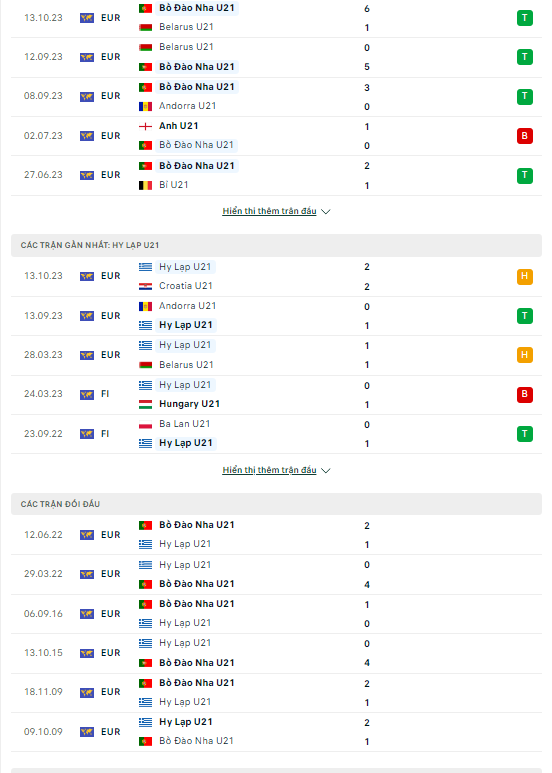Click the Poland flag beside Ba Lan U21
Screen dimensions: 552x773
145,424
